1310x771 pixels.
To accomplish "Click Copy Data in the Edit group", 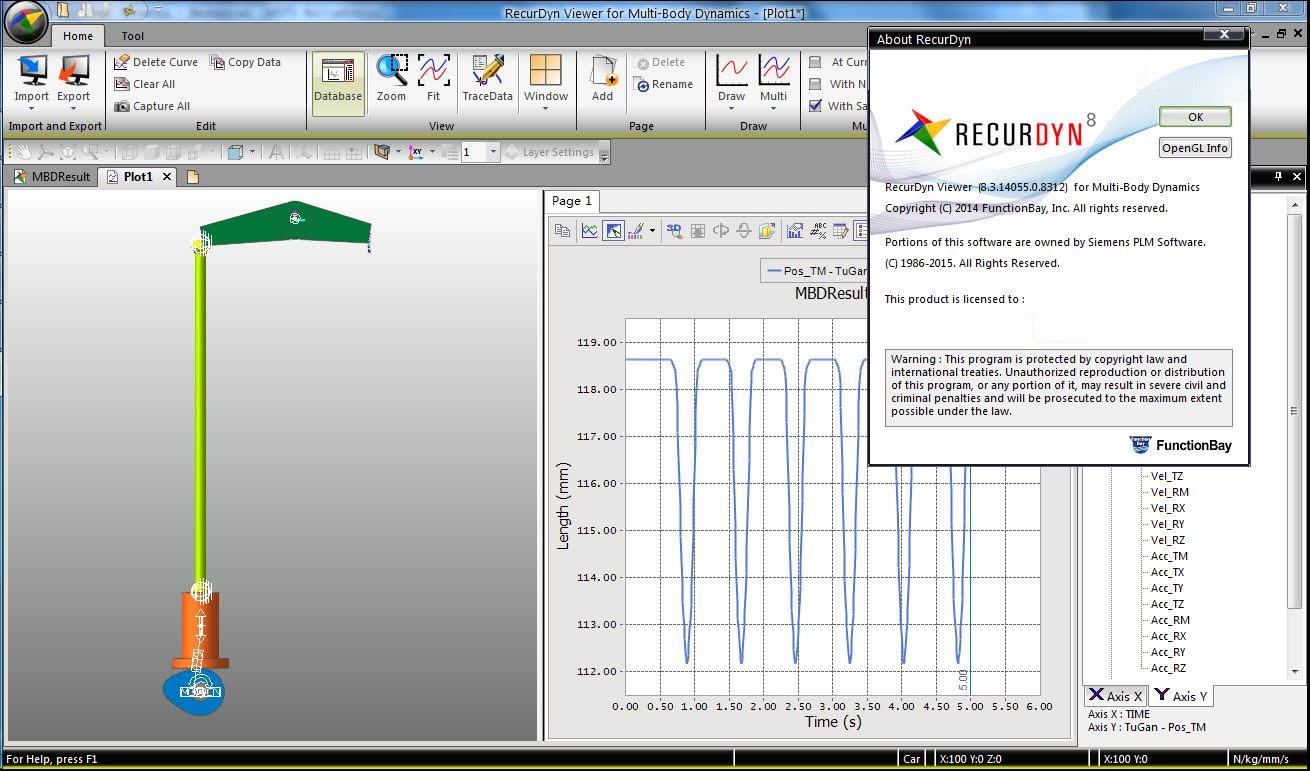I will pos(246,62).
